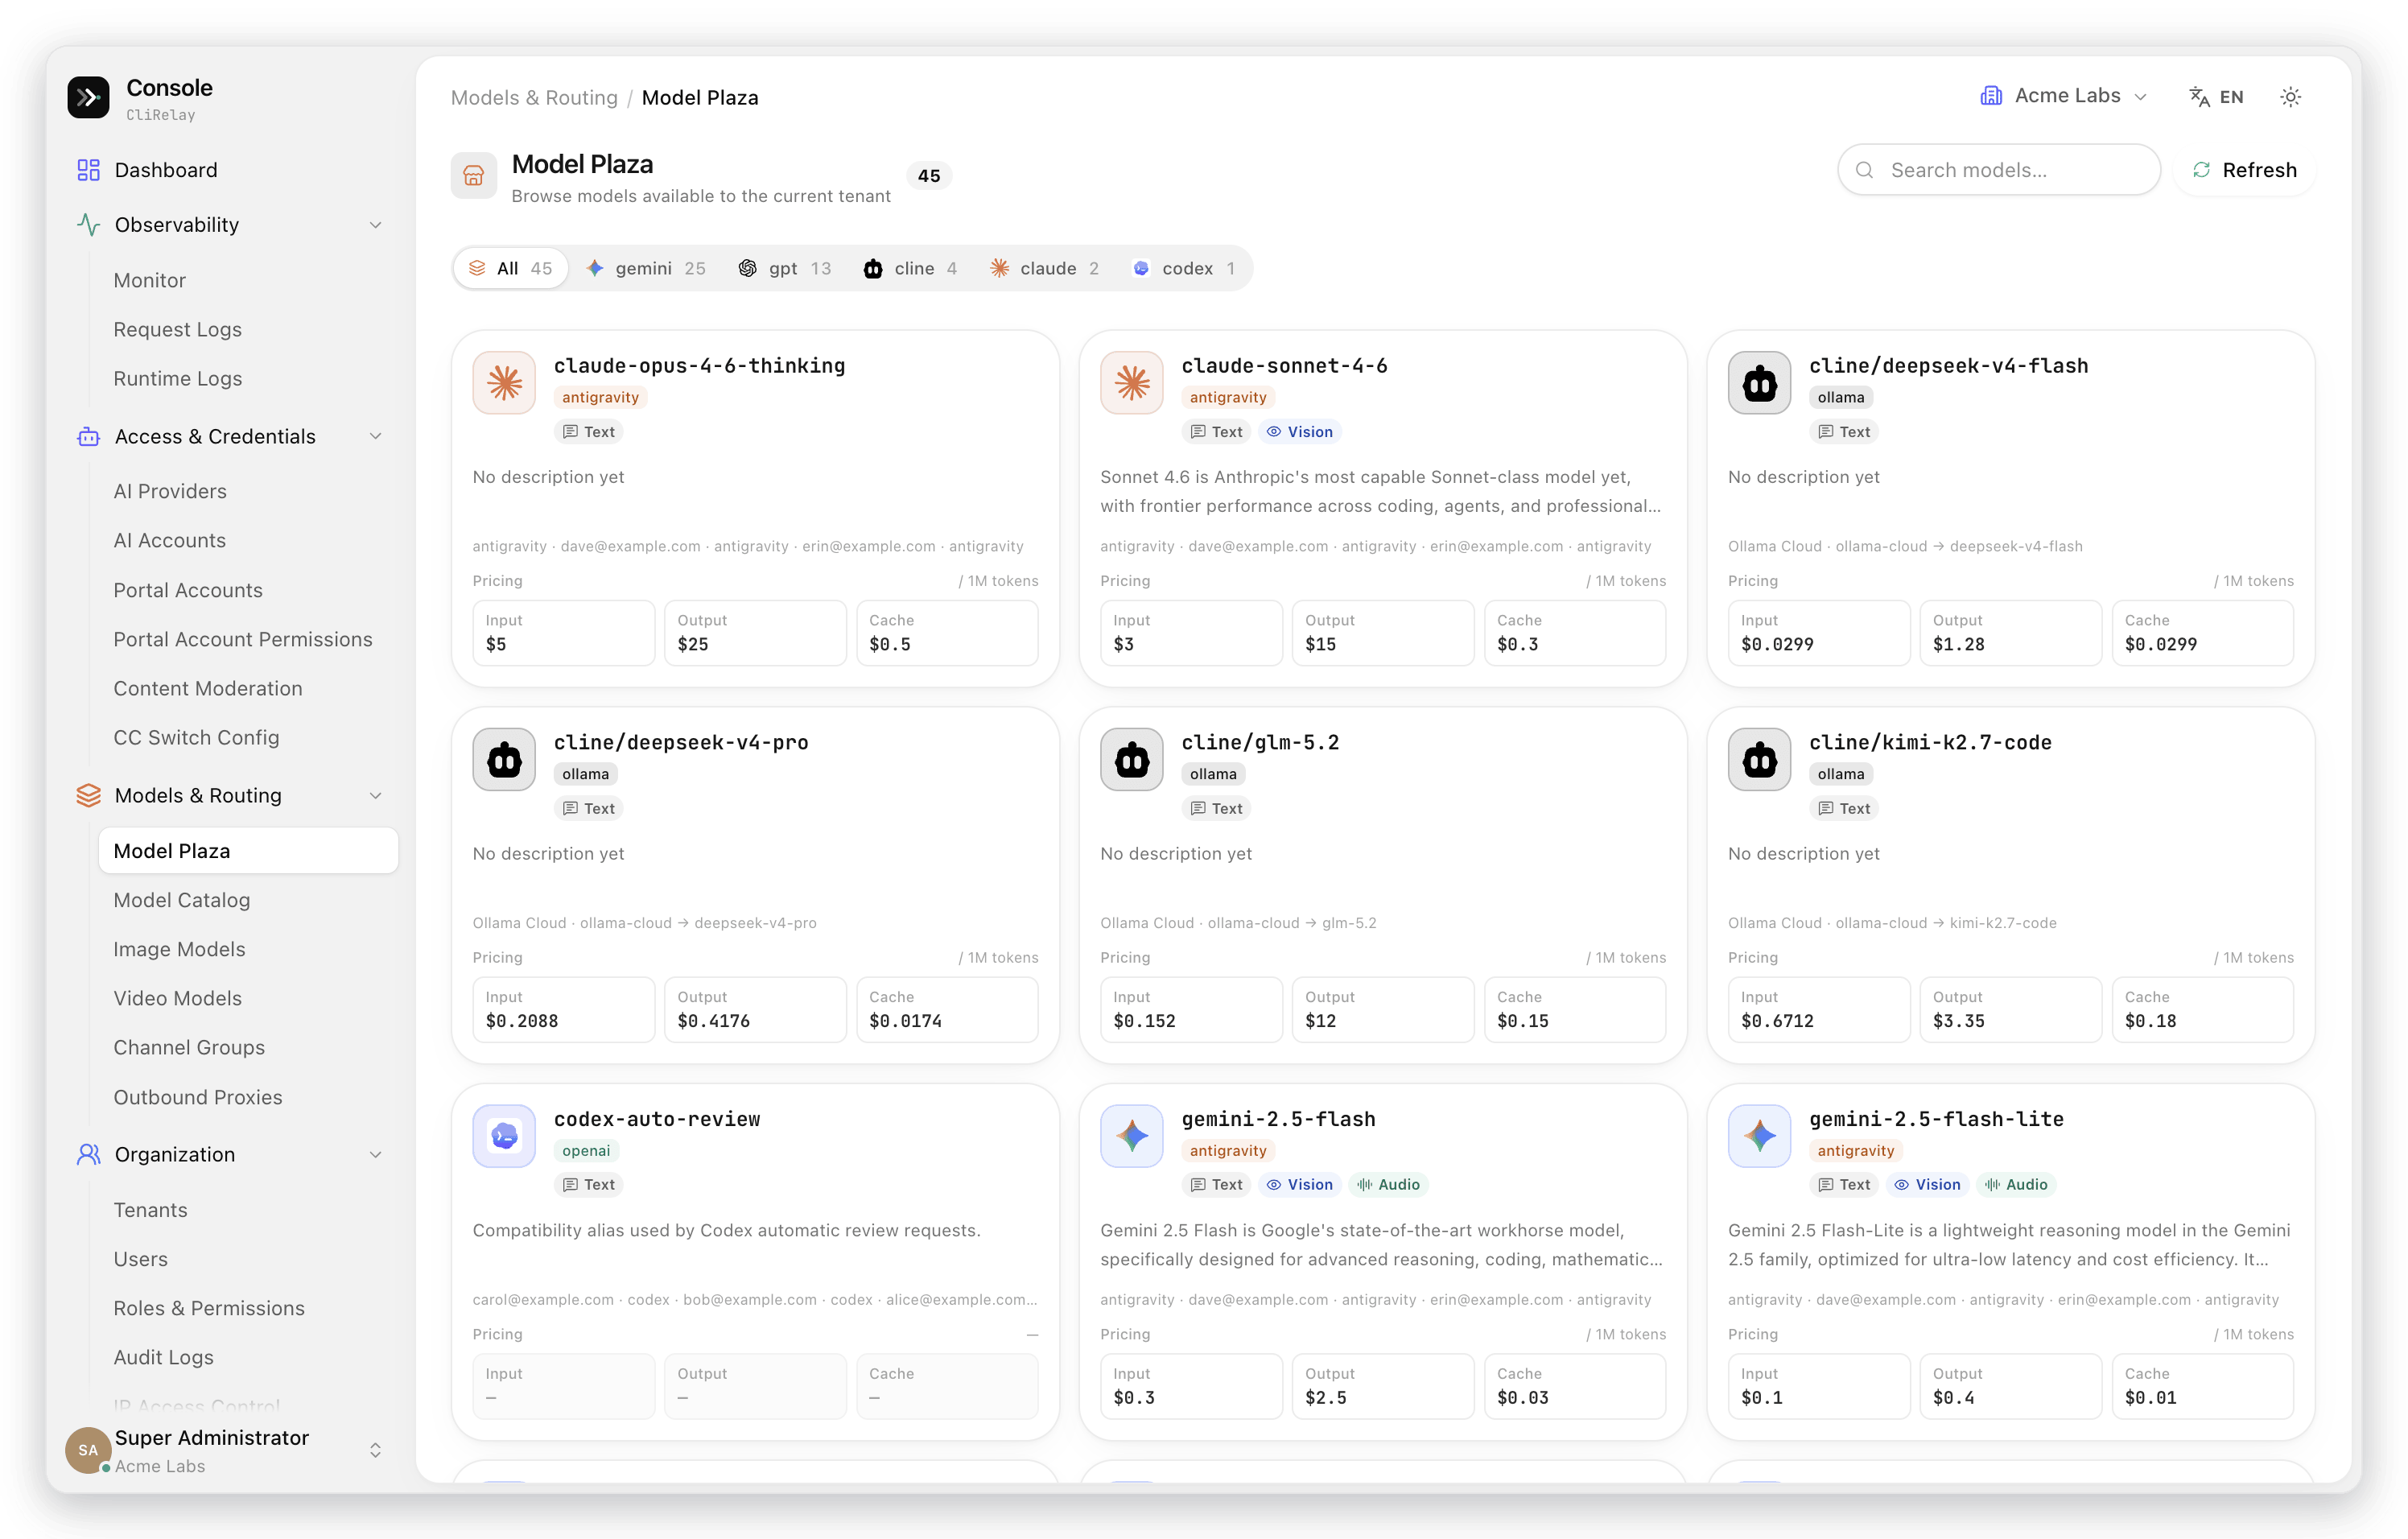Collapse the Observability section chevron
2408x1539 pixels.
(376, 225)
